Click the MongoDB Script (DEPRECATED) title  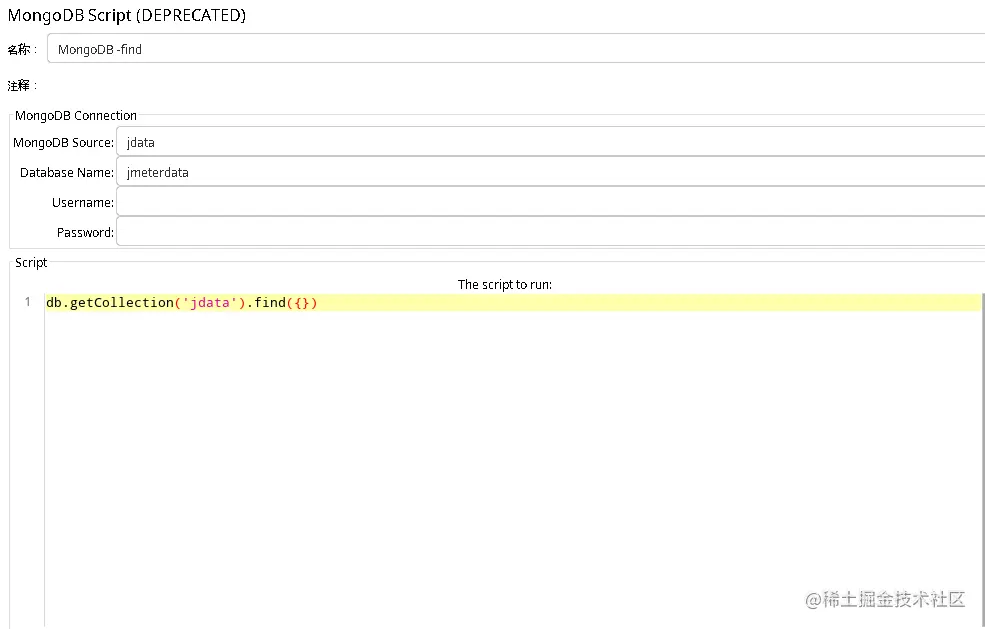[127, 15]
